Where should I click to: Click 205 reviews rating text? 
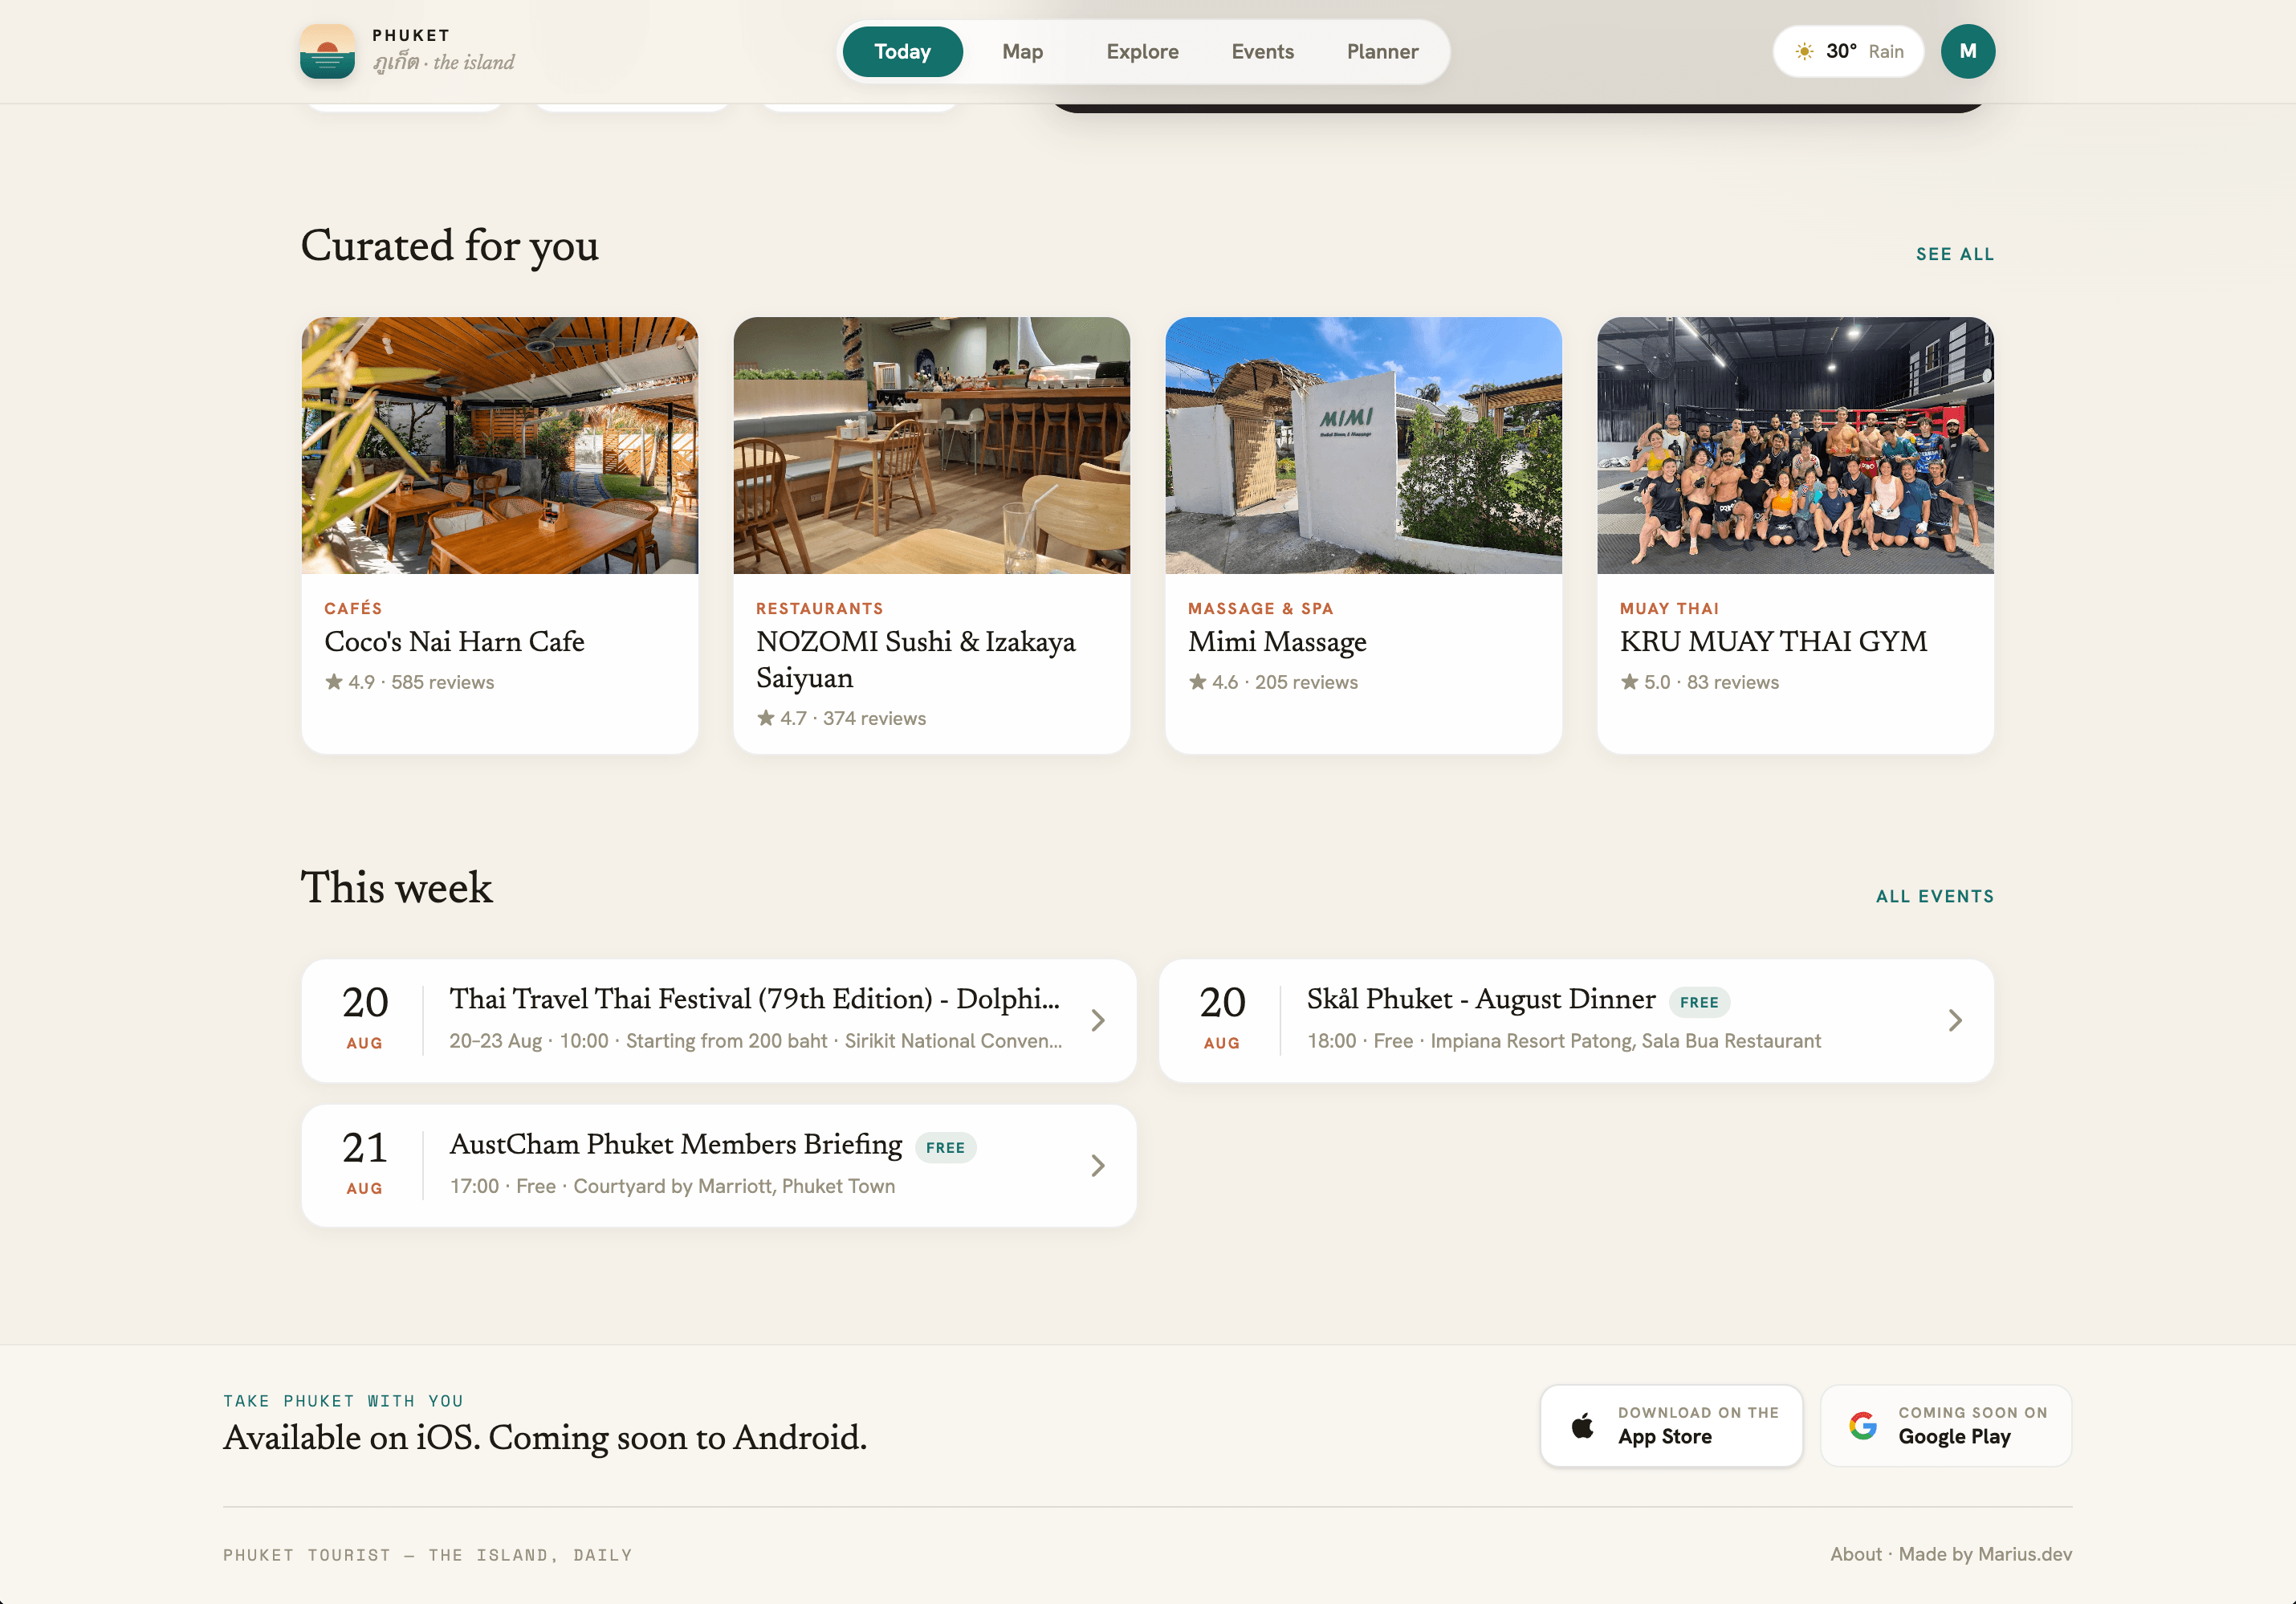(1306, 682)
